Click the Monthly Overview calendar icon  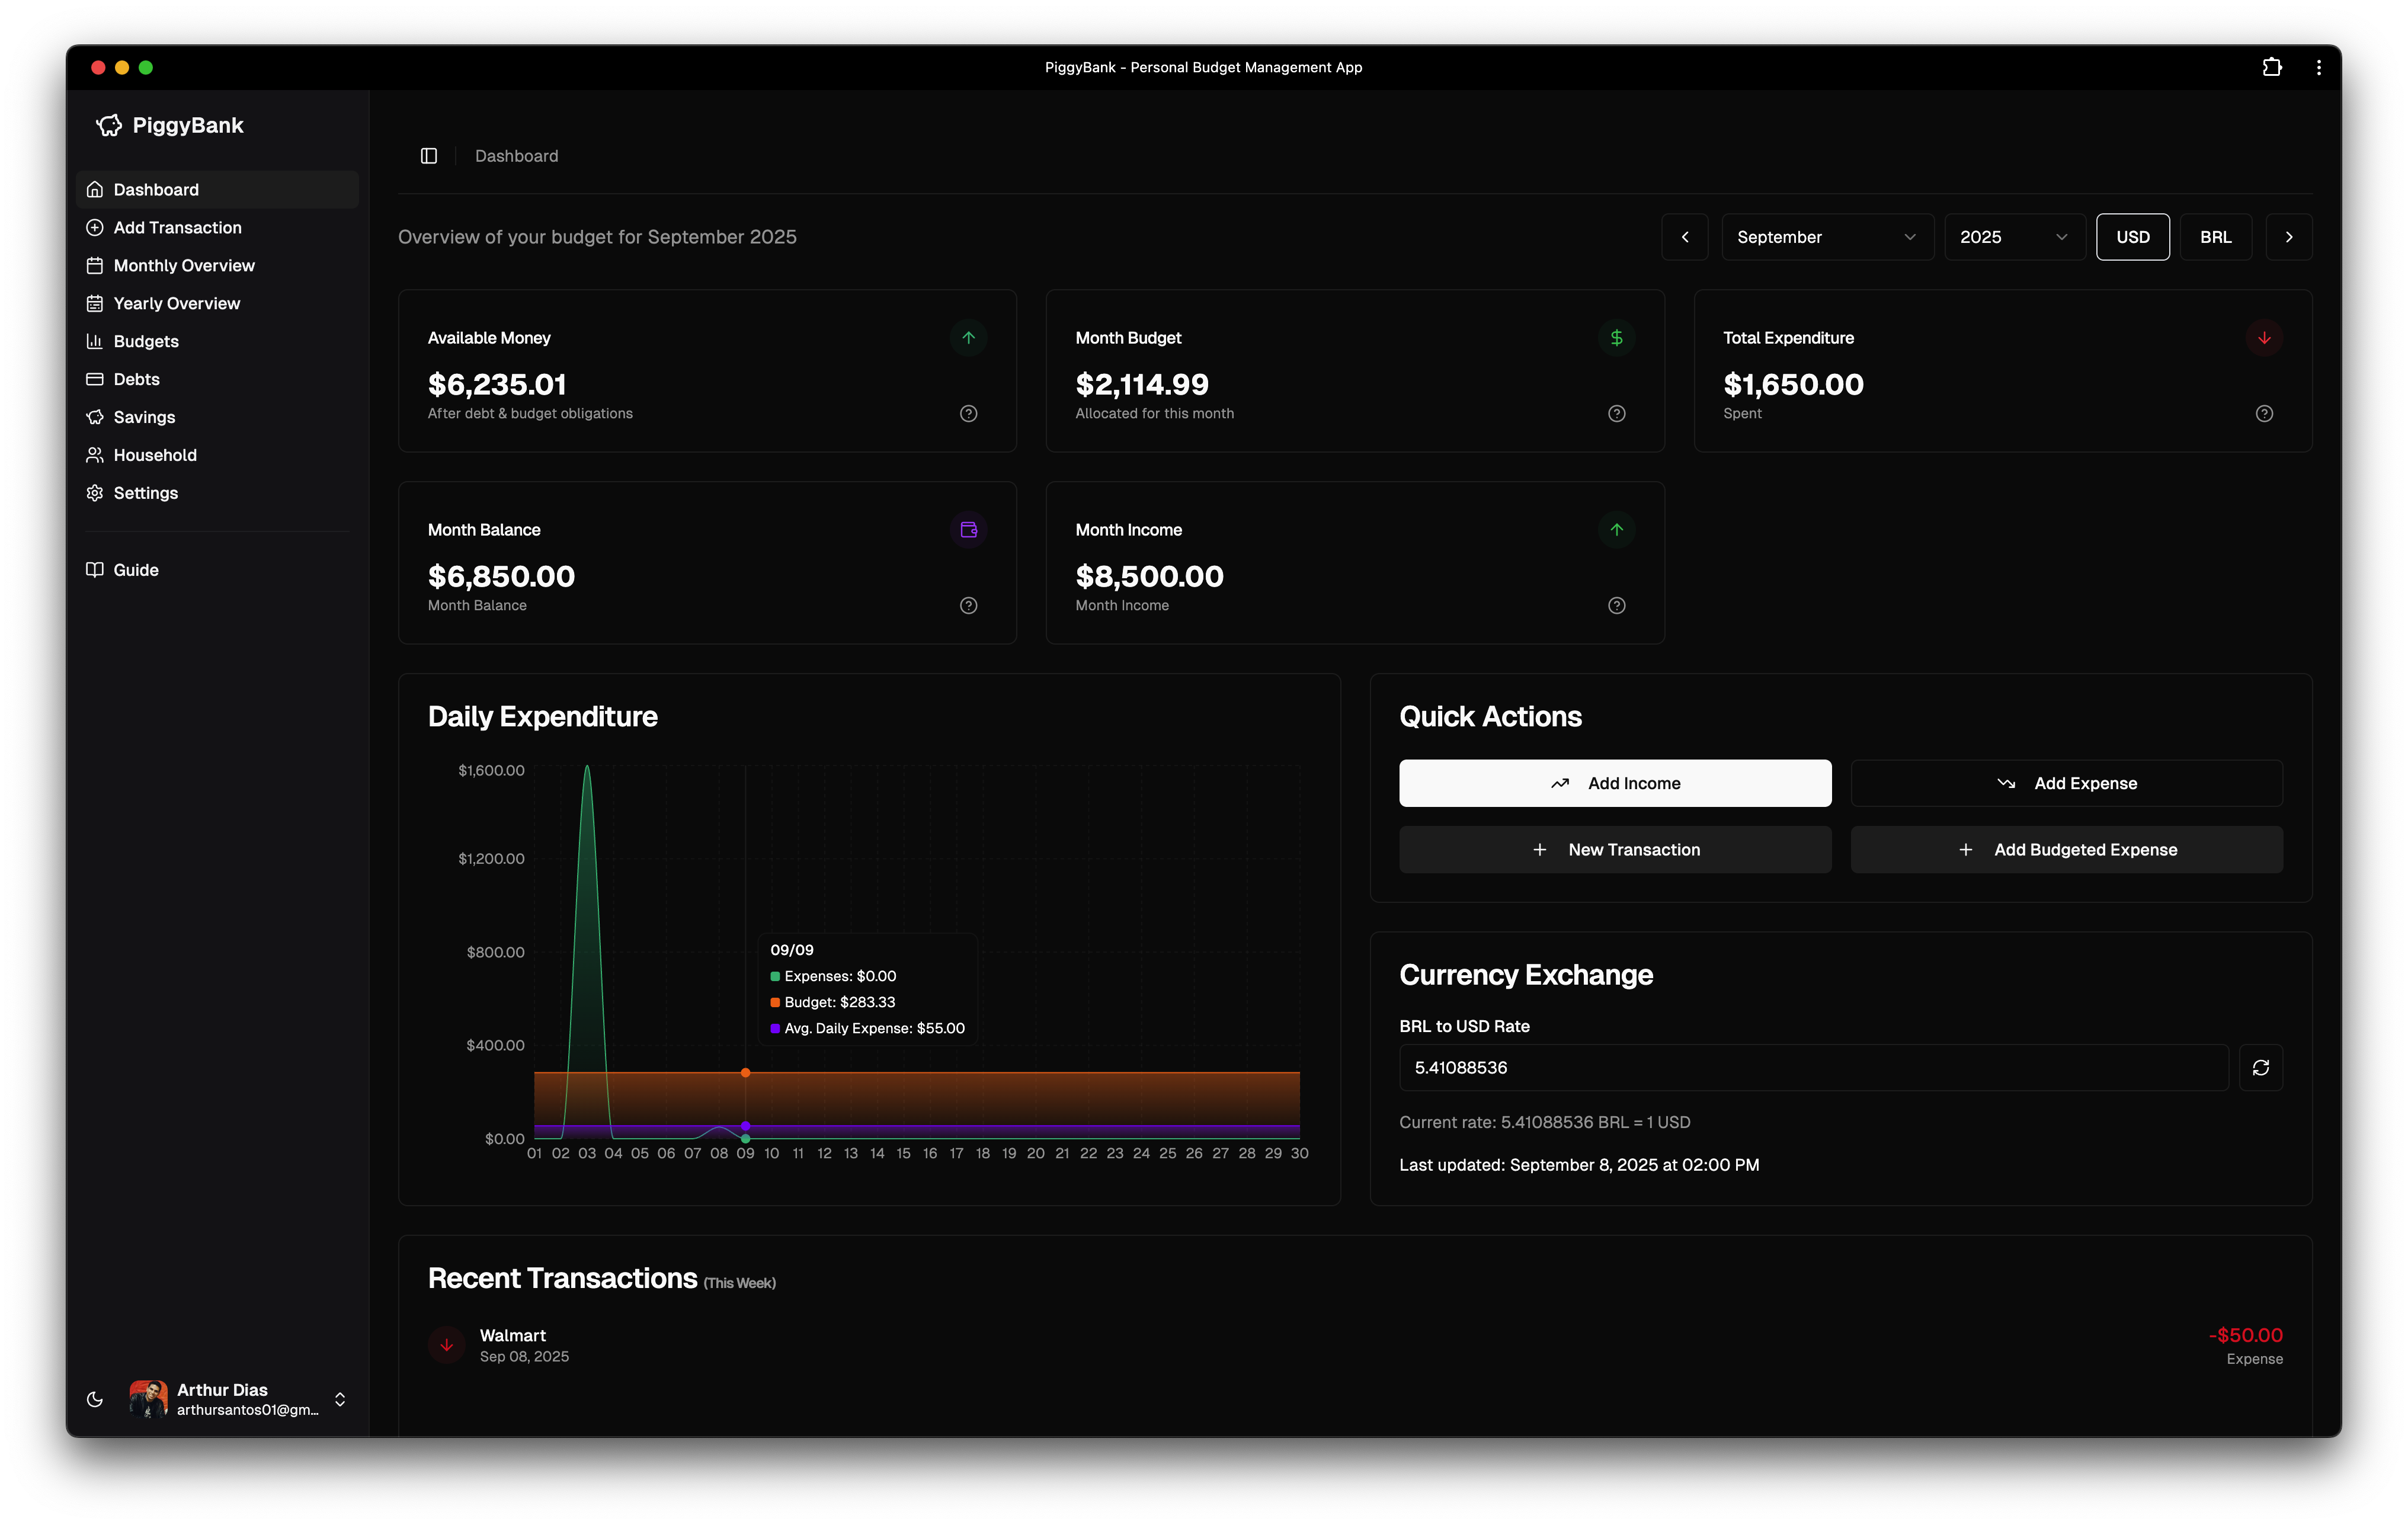[x=95, y=266]
